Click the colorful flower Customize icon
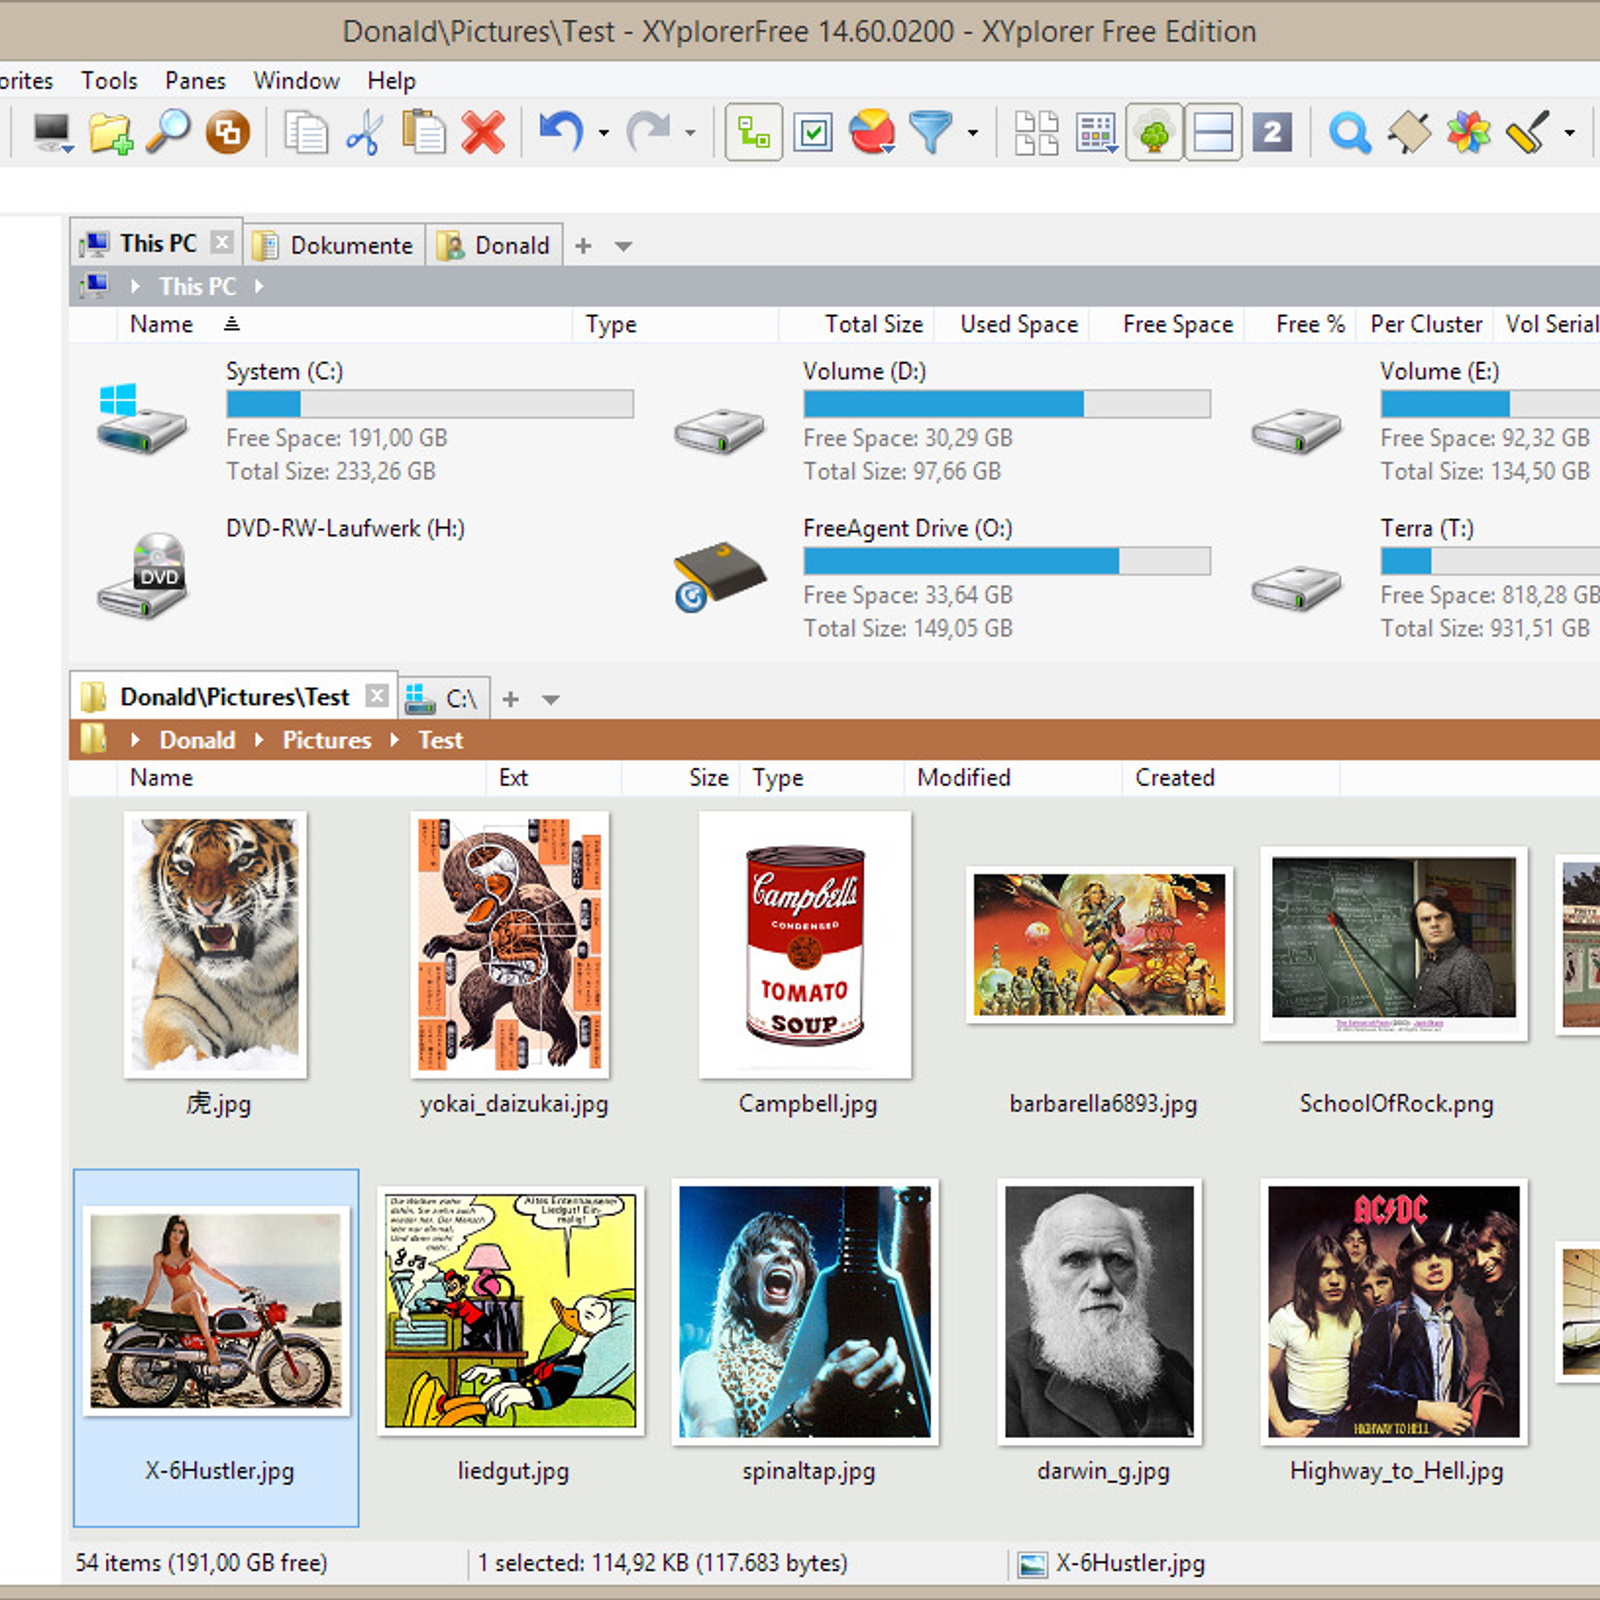This screenshot has width=1600, height=1600. tap(1468, 132)
